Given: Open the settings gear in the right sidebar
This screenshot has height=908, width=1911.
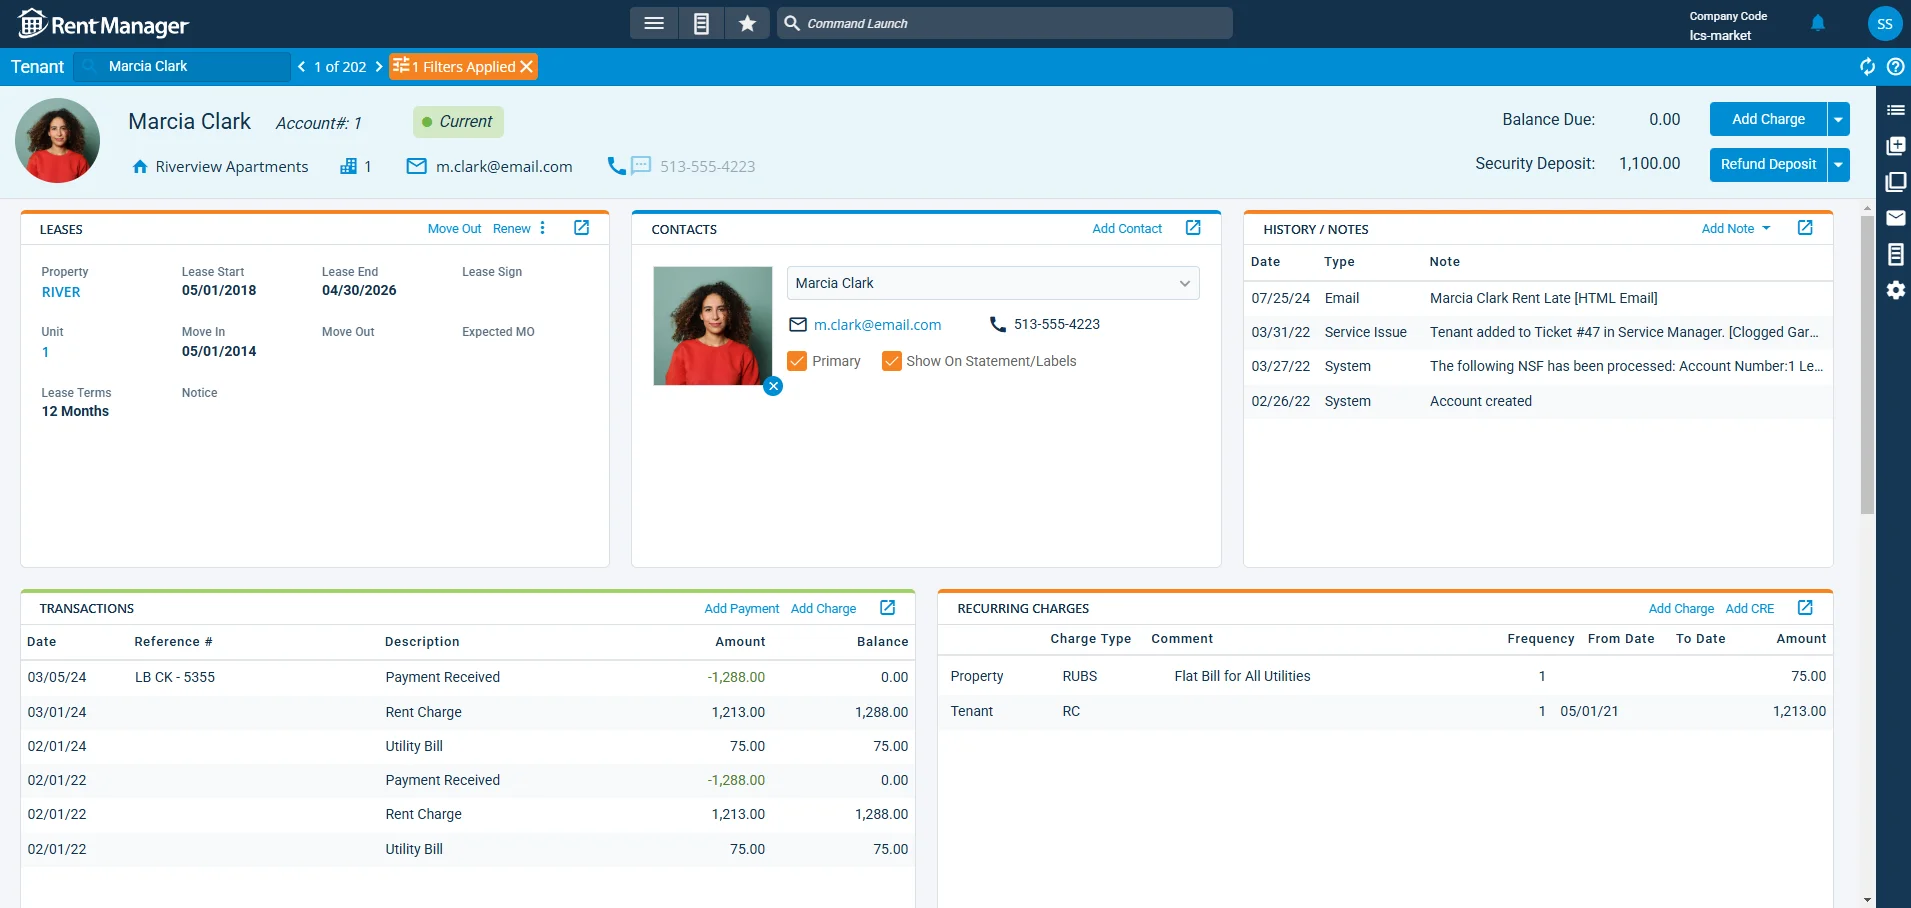Looking at the screenshot, I should (1896, 290).
